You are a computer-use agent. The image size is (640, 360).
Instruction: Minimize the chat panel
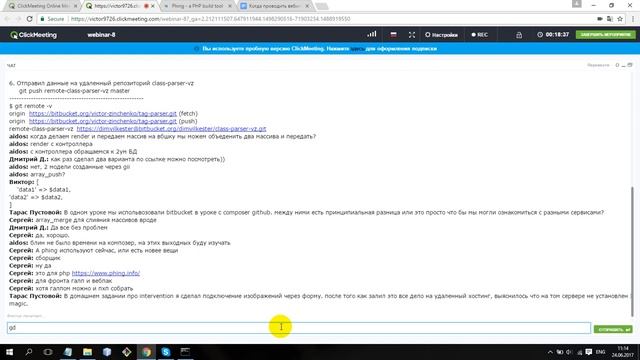[x=623, y=65]
